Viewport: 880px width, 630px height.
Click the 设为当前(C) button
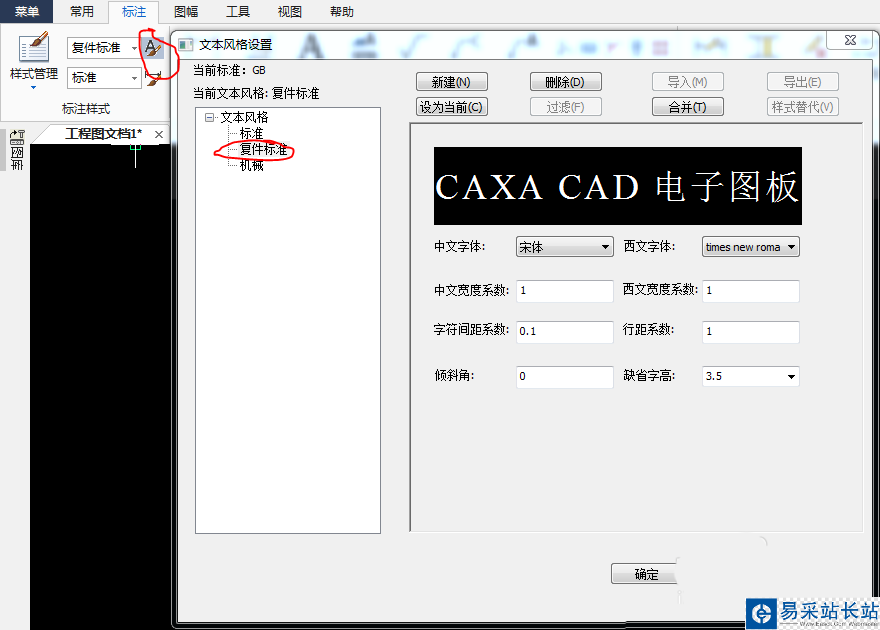click(x=451, y=107)
